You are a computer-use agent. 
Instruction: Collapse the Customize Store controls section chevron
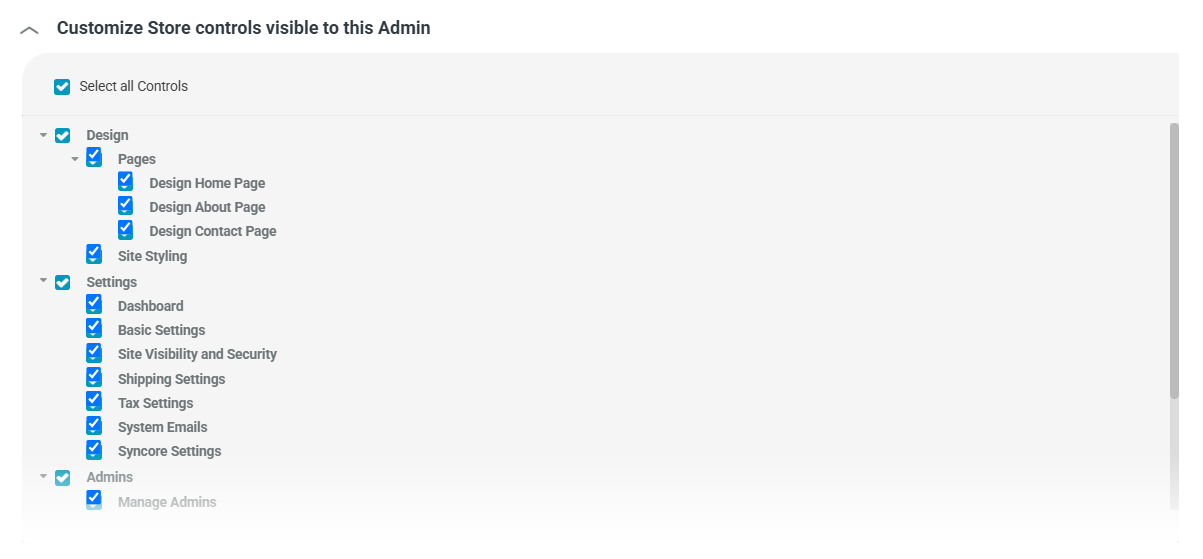tap(29, 30)
